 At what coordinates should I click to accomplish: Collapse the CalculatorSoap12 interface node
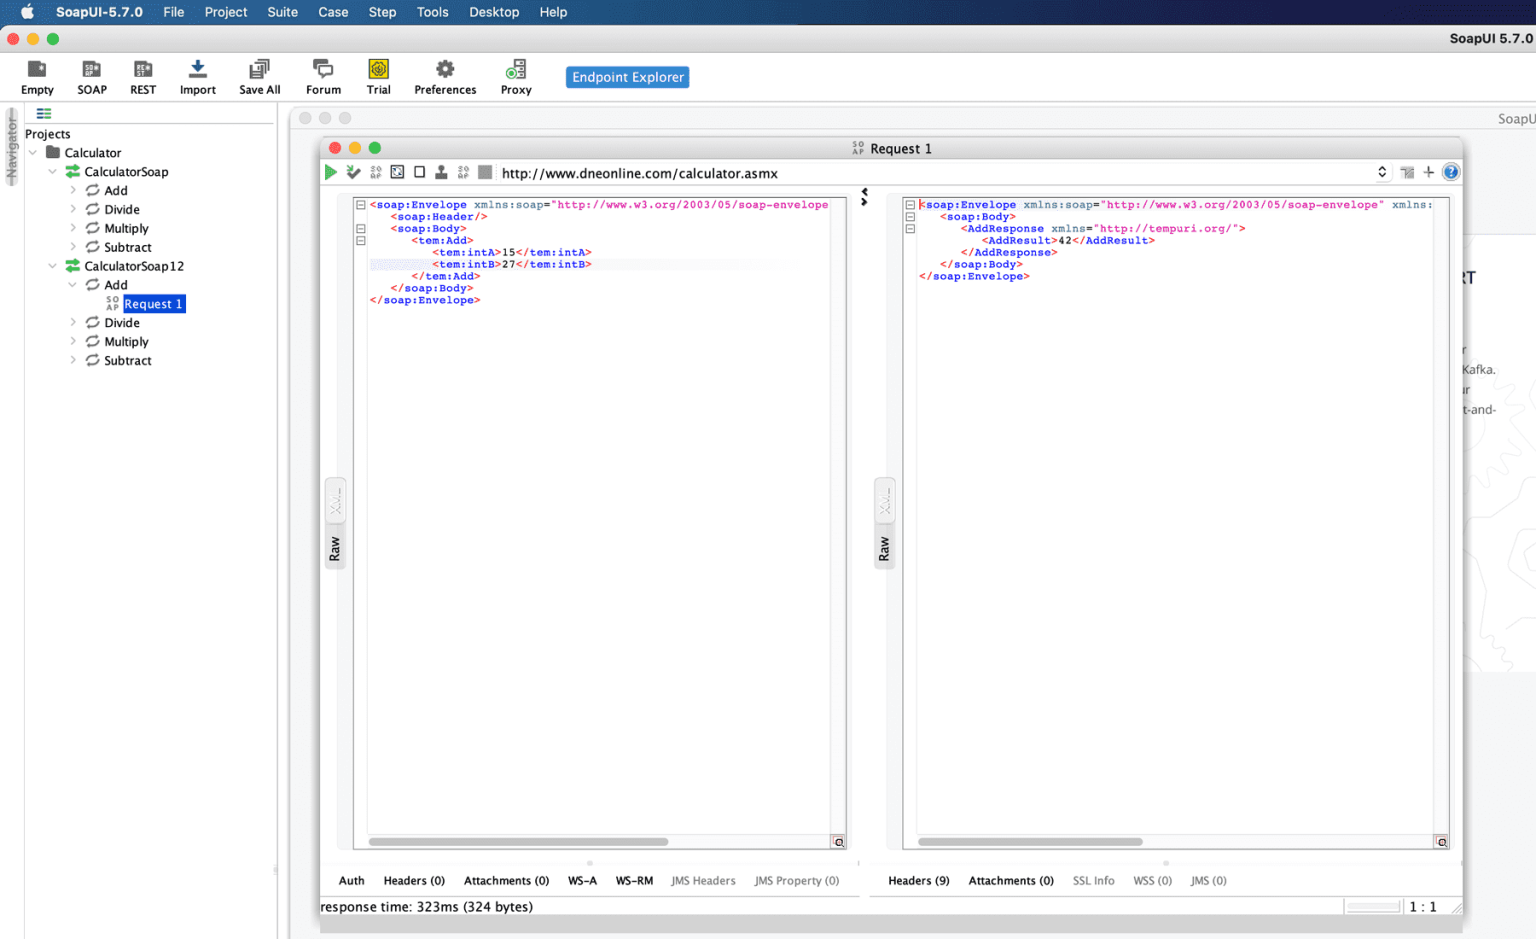[x=52, y=266]
